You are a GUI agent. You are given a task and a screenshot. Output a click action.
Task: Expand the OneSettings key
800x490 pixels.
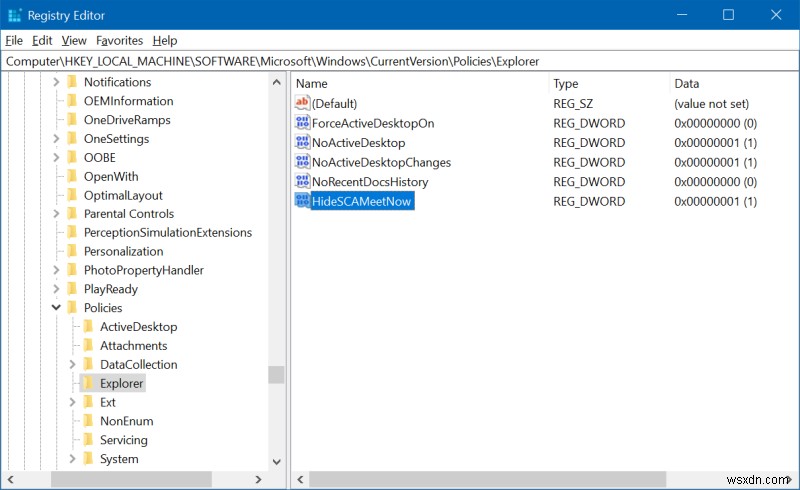tap(56, 138)
